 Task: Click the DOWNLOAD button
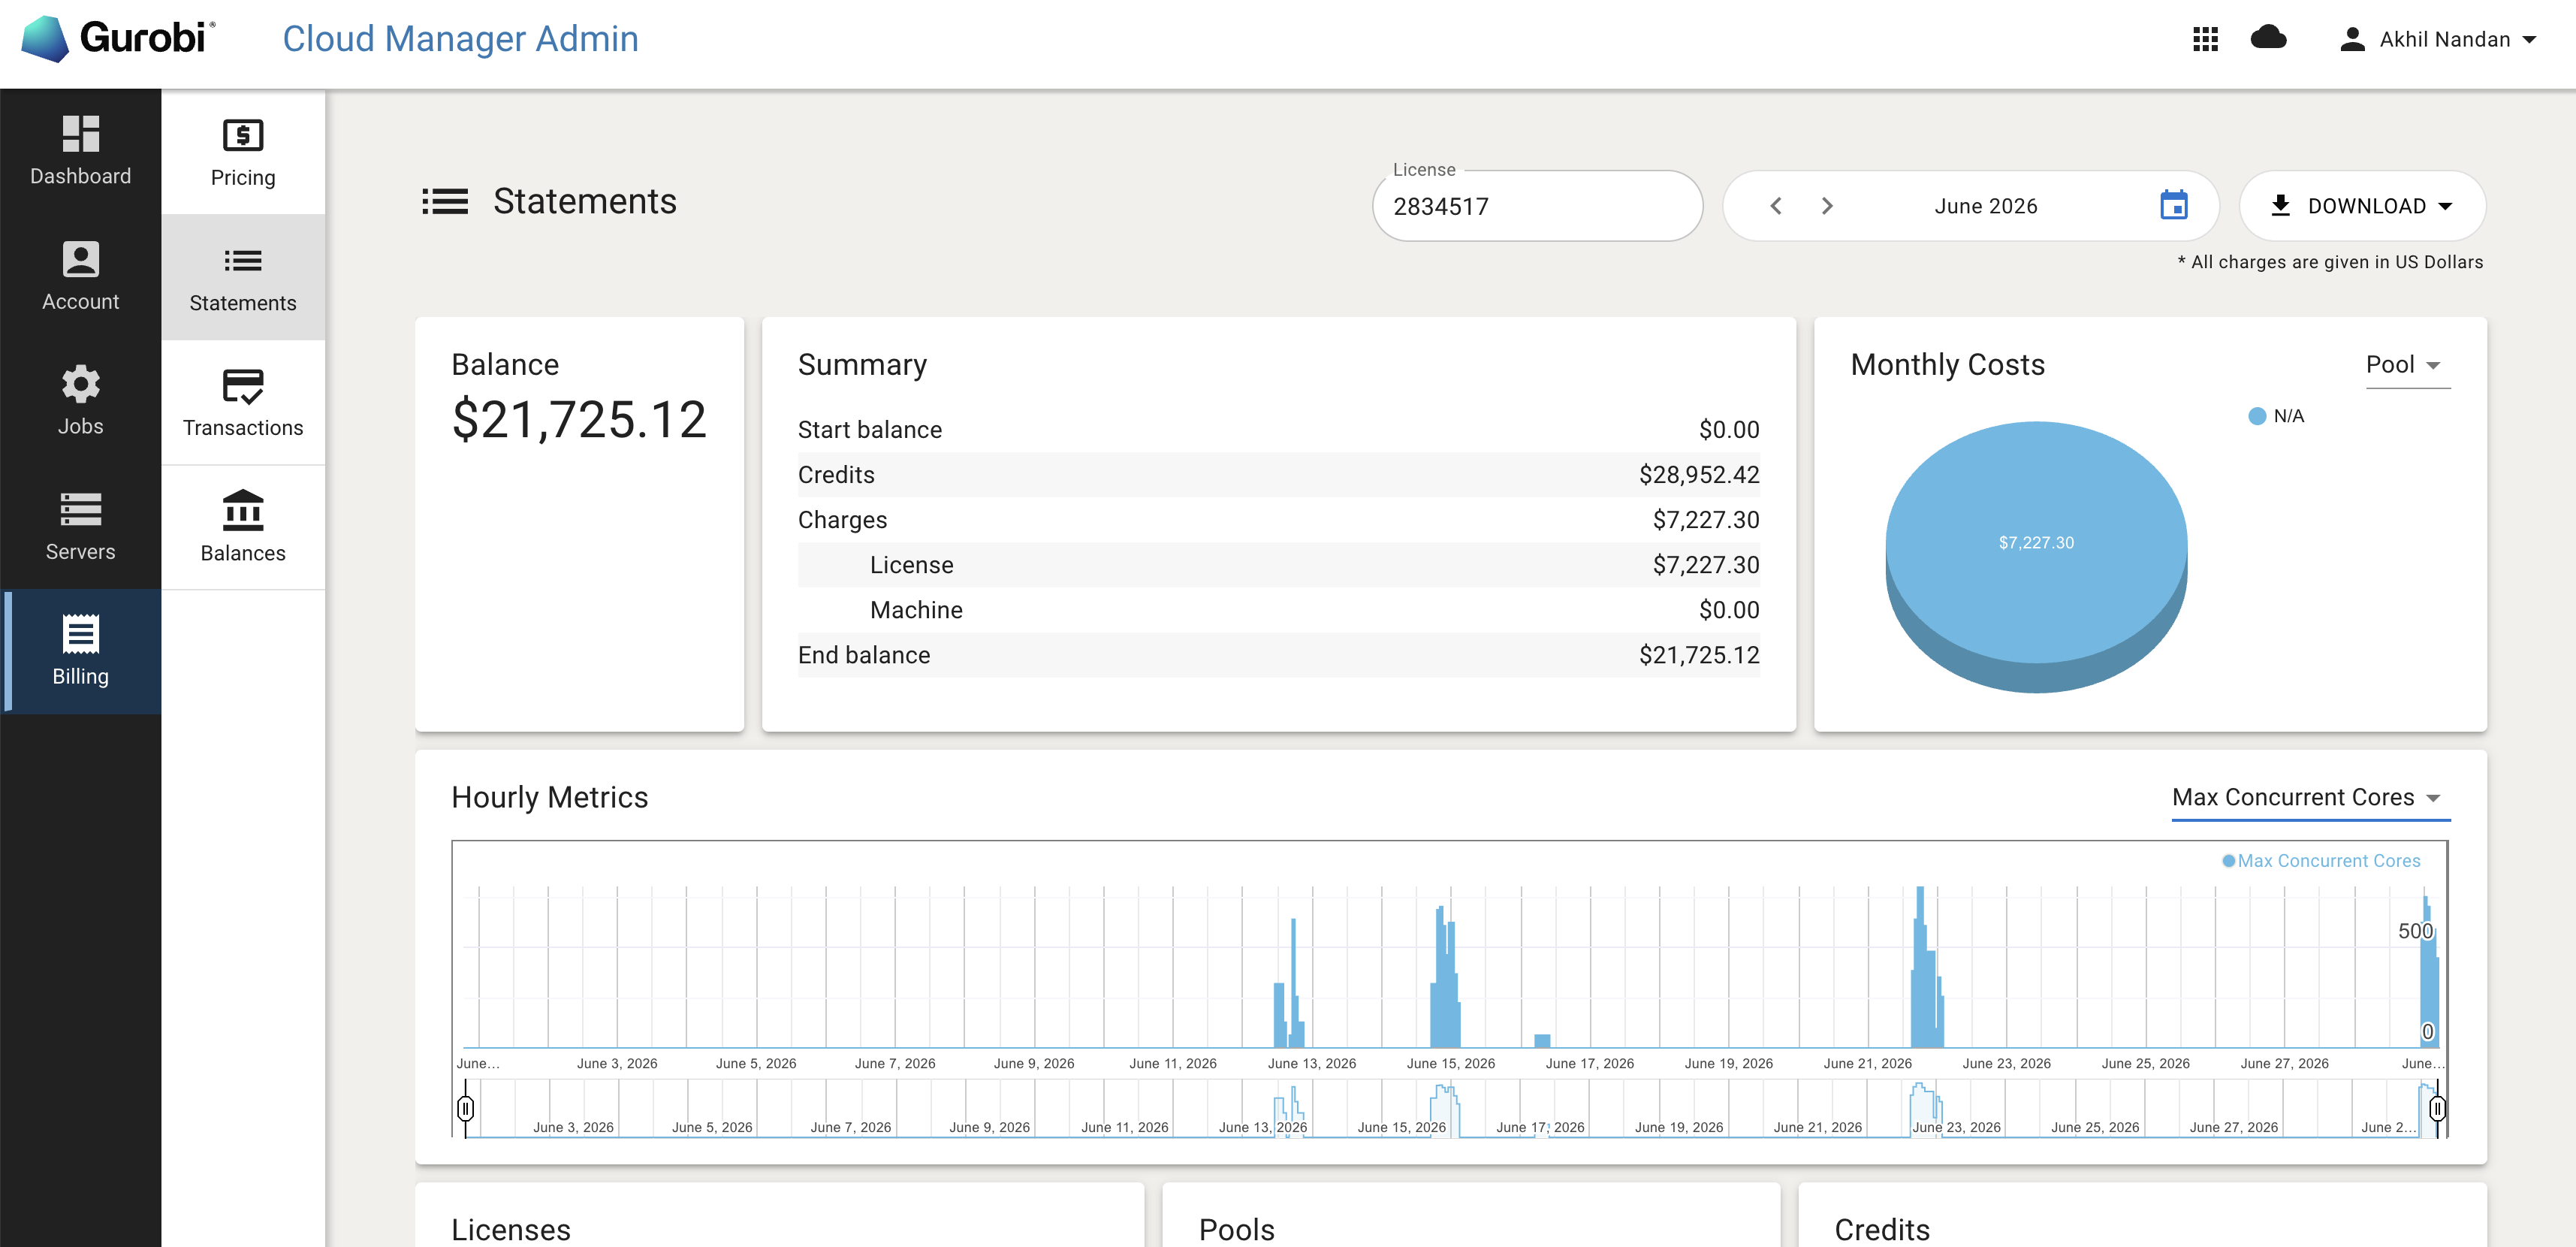point(2362,206)
